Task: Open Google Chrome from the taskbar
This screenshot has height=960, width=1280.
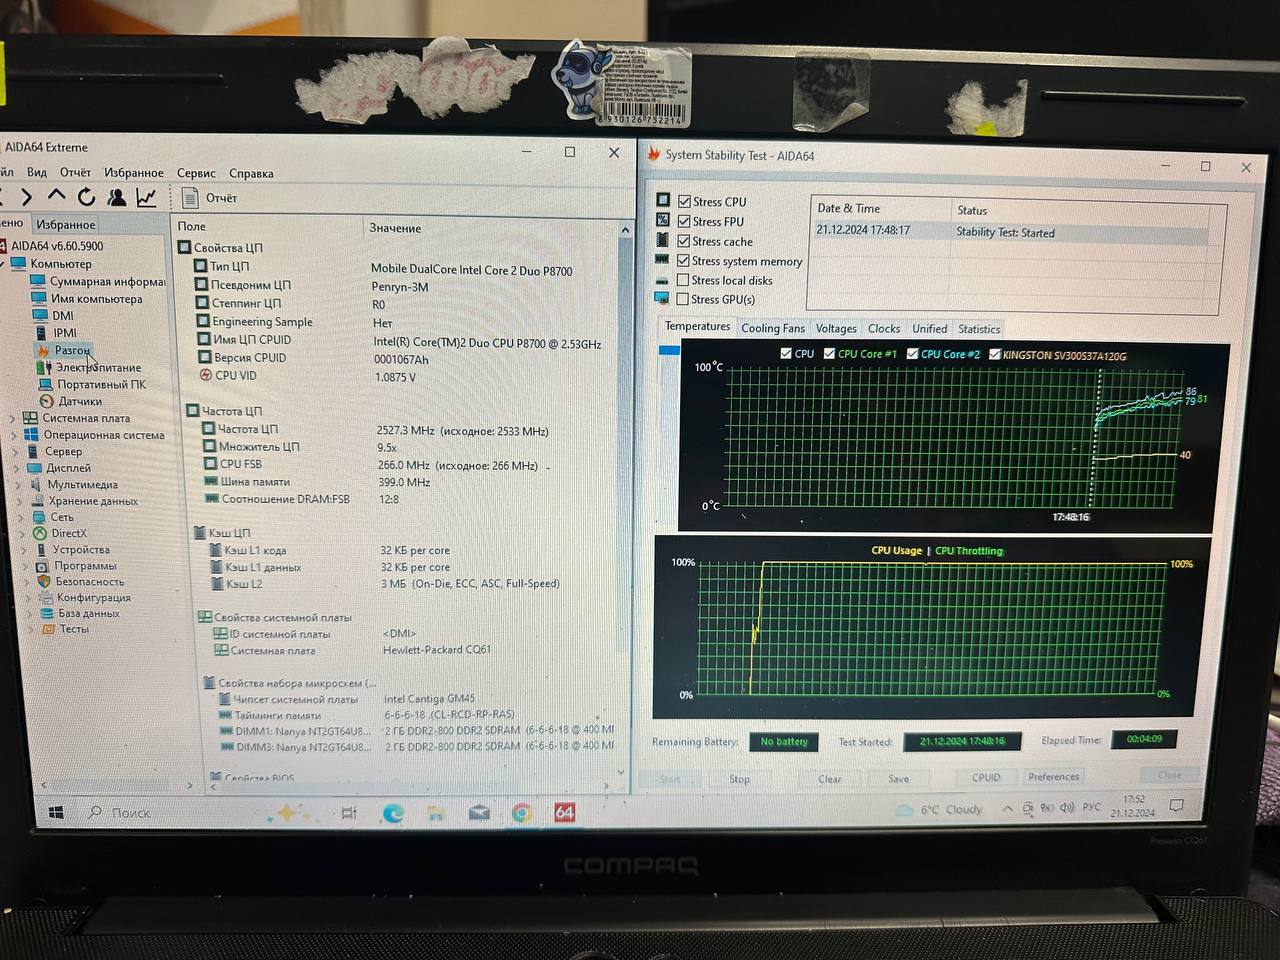Action: tap(522, 813)
